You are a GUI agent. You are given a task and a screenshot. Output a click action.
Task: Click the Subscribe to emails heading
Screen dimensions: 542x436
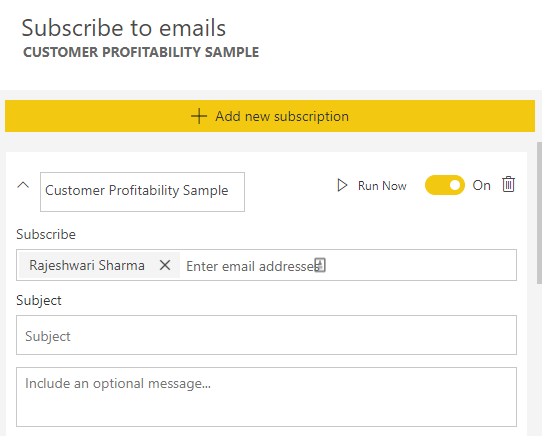pyautogui.click(x=124, y=28)
